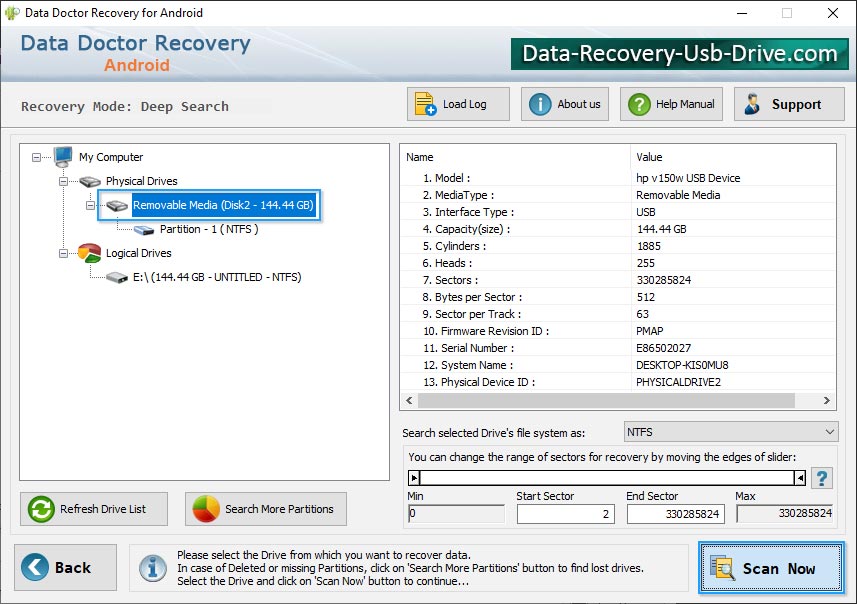857x604 pixels.
Task: Click the Physical Drives disk icon
Action: 90,181
